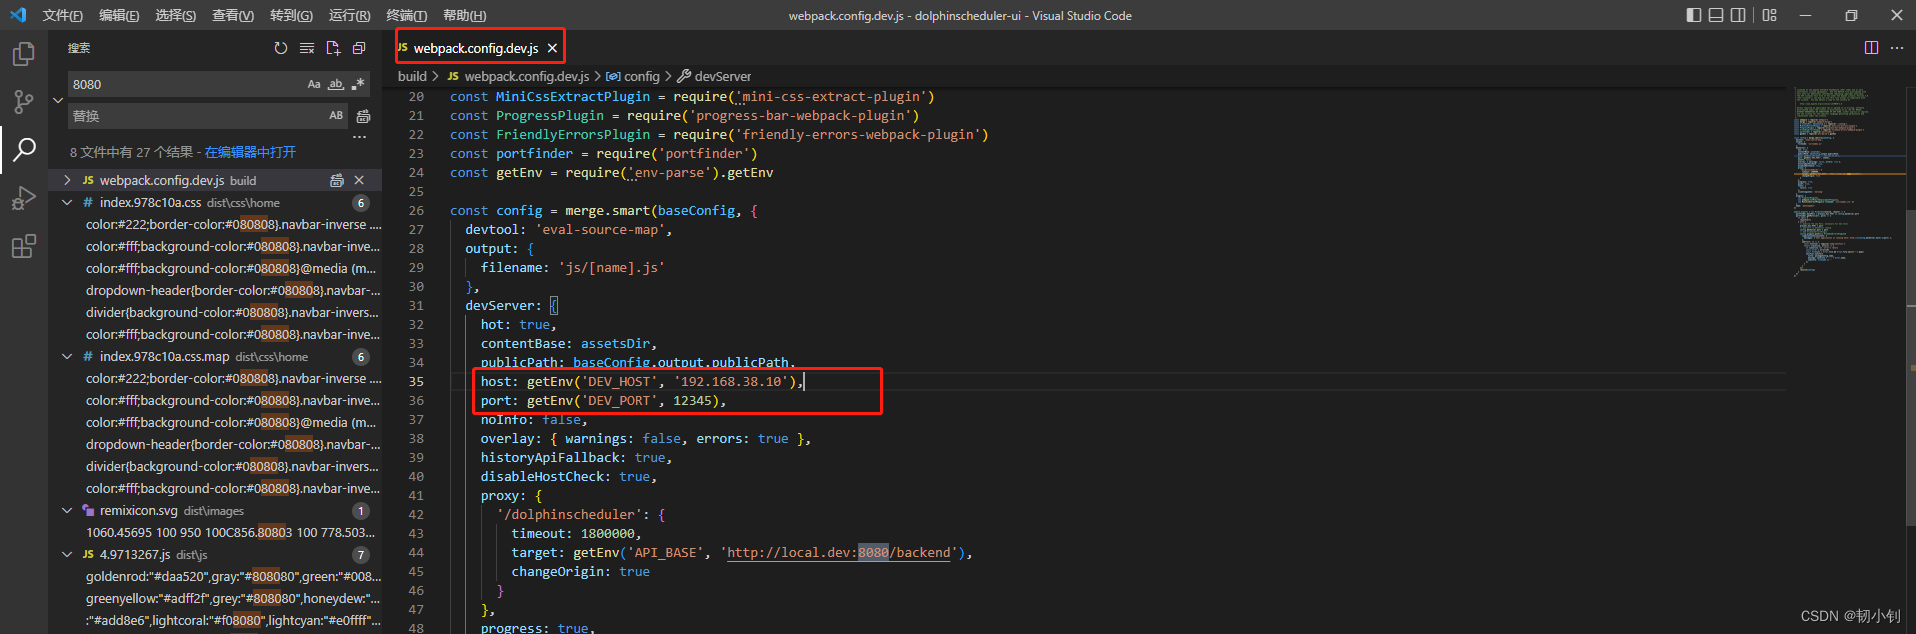Viewport: 1916px width, 634px height.
Task: Open the Source Control view
Action: 23,102
